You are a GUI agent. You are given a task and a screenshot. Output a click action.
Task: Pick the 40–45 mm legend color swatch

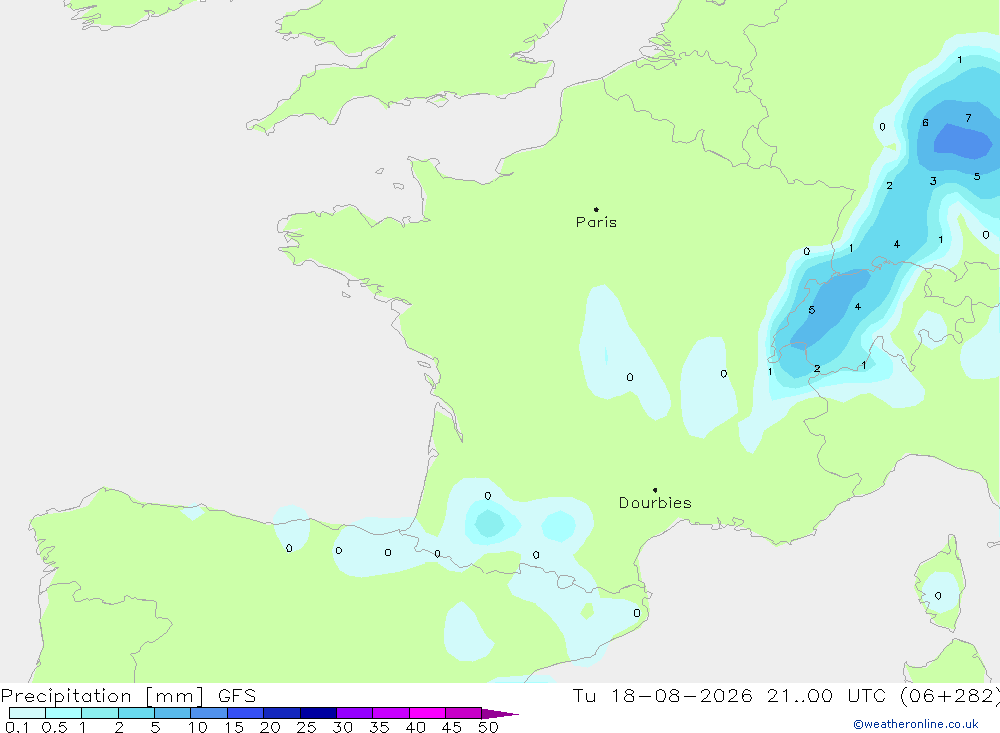coord(427,713)
